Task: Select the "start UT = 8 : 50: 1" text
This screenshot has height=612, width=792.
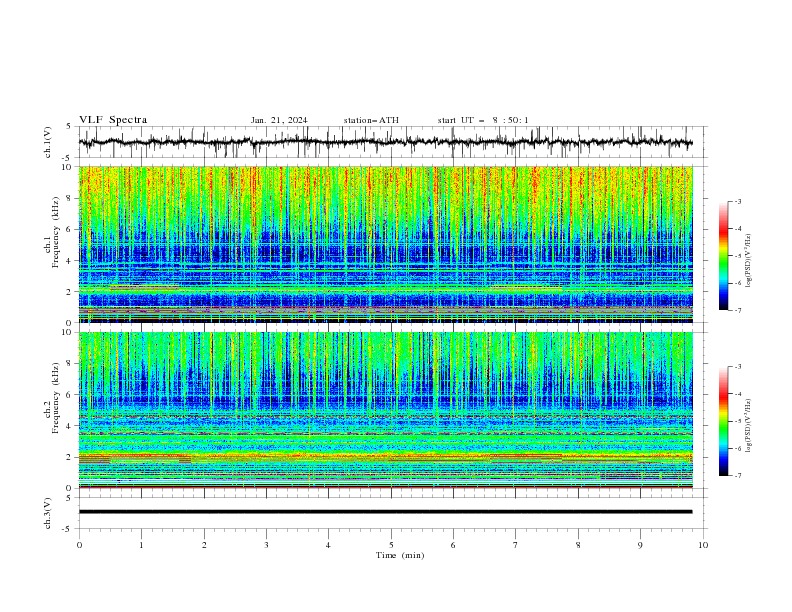Action: coord(483,120)
